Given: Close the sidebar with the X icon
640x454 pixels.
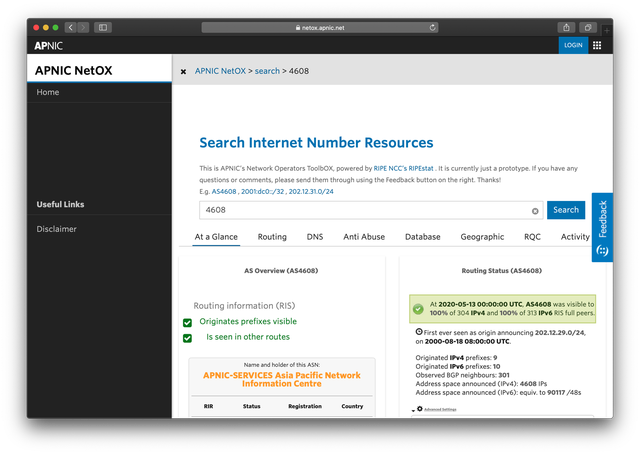Looking at the screenshot, I should [x=183, y=71].
